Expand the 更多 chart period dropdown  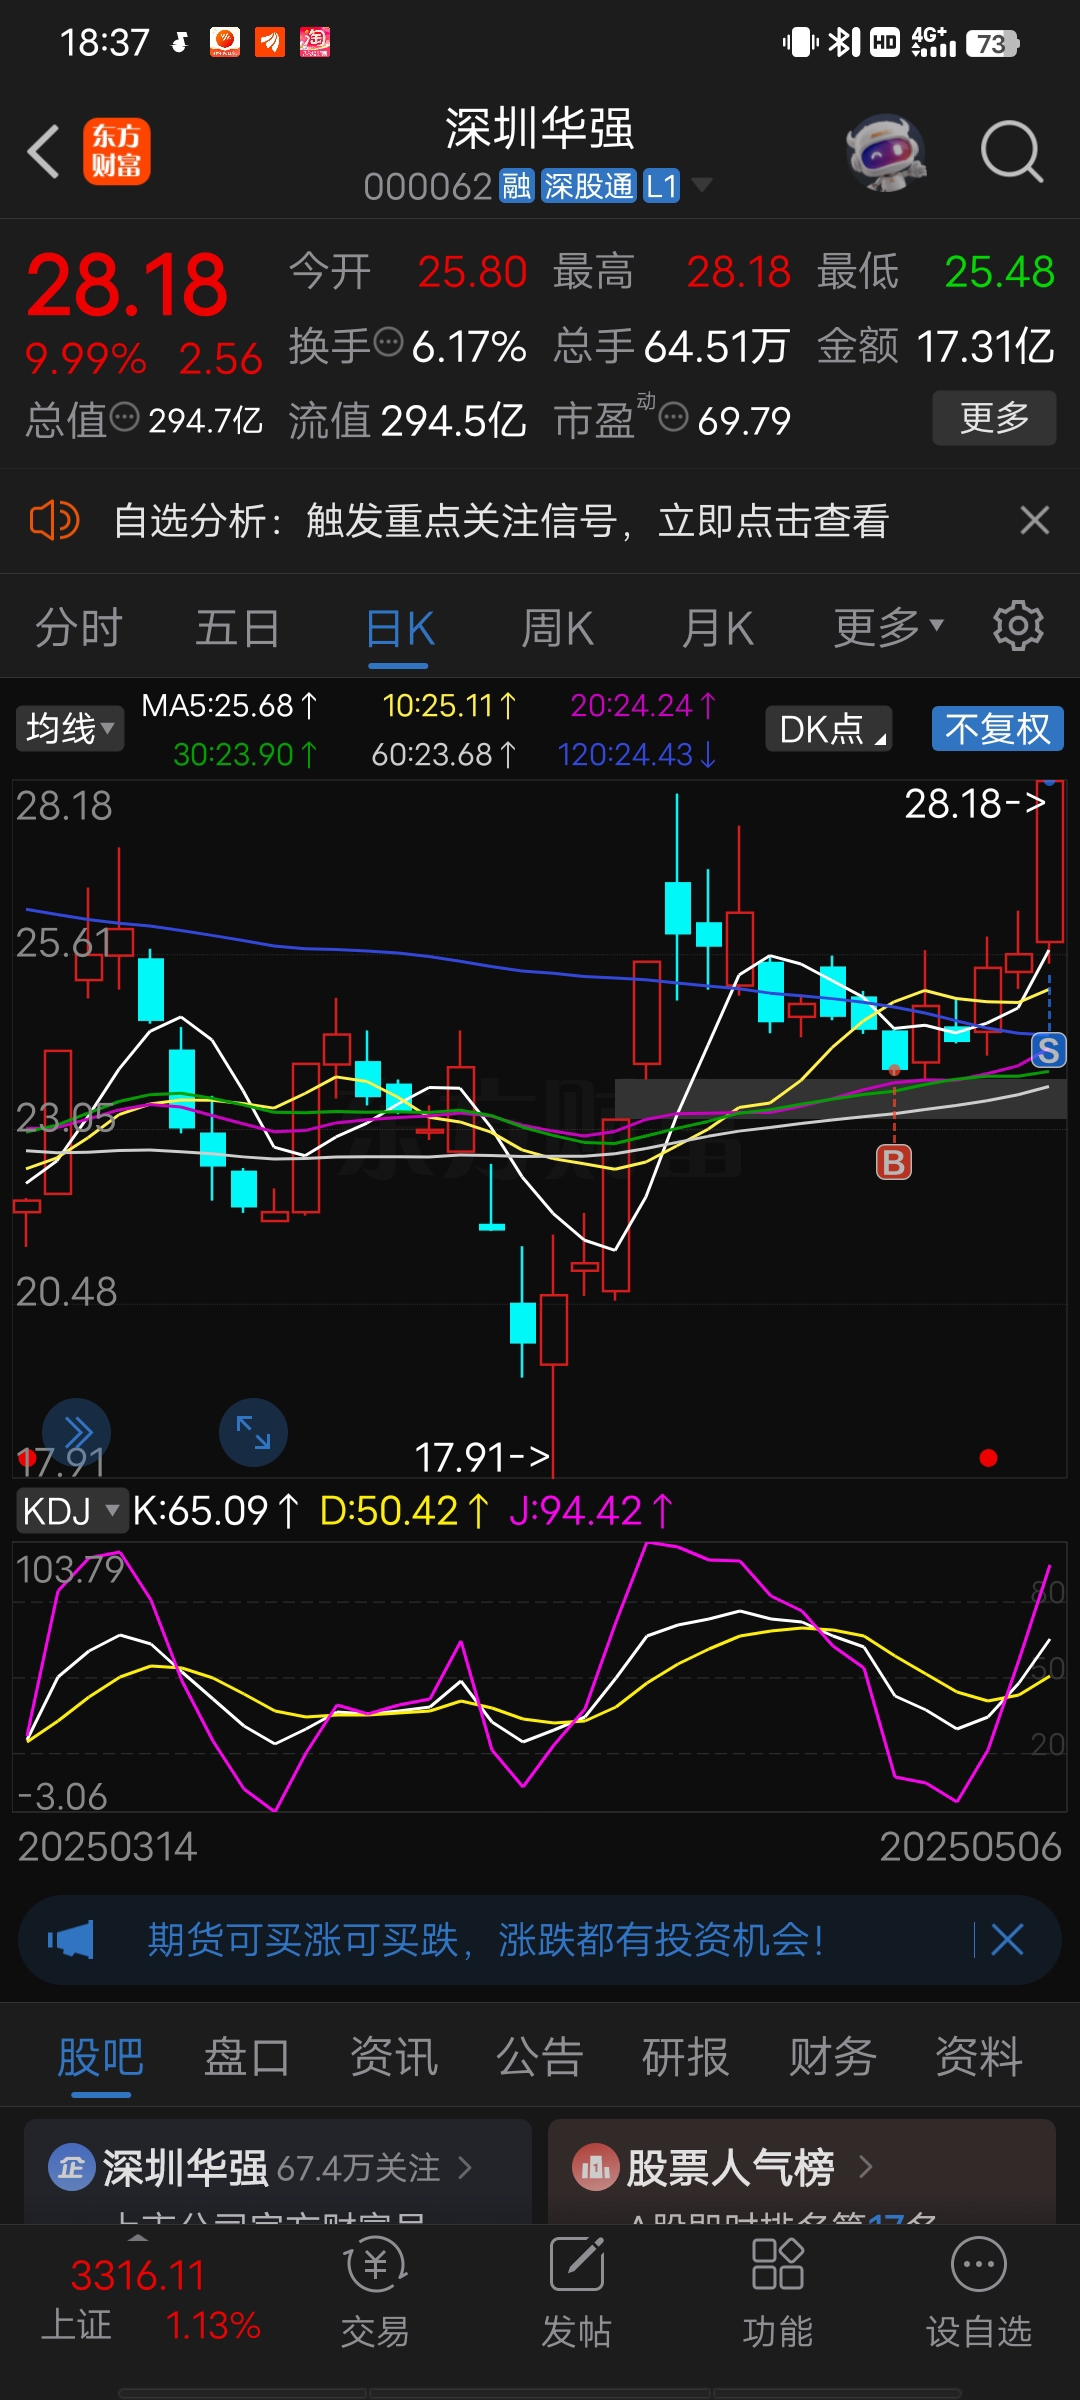pyautogui.click(x=888, y=627)
